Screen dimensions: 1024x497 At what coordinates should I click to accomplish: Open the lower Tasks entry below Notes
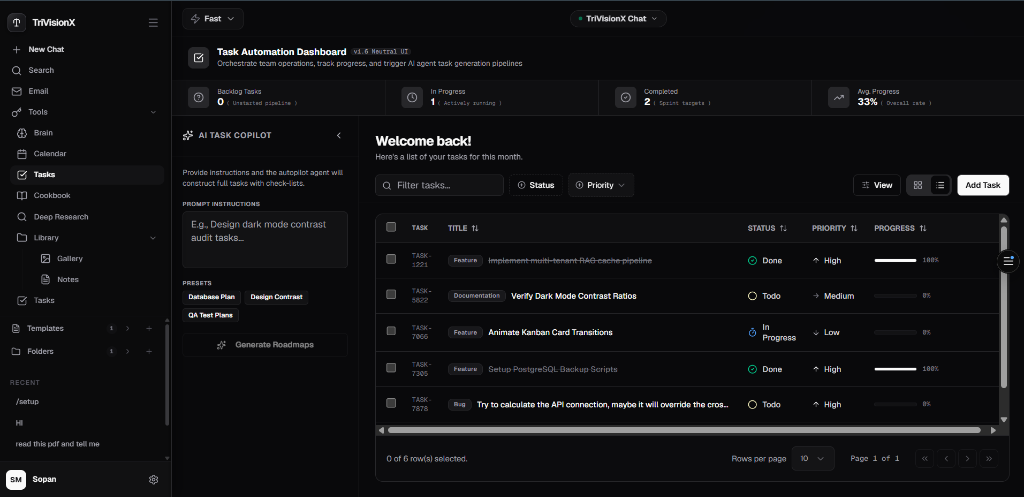pyautogui.click(x=44, y=300)
